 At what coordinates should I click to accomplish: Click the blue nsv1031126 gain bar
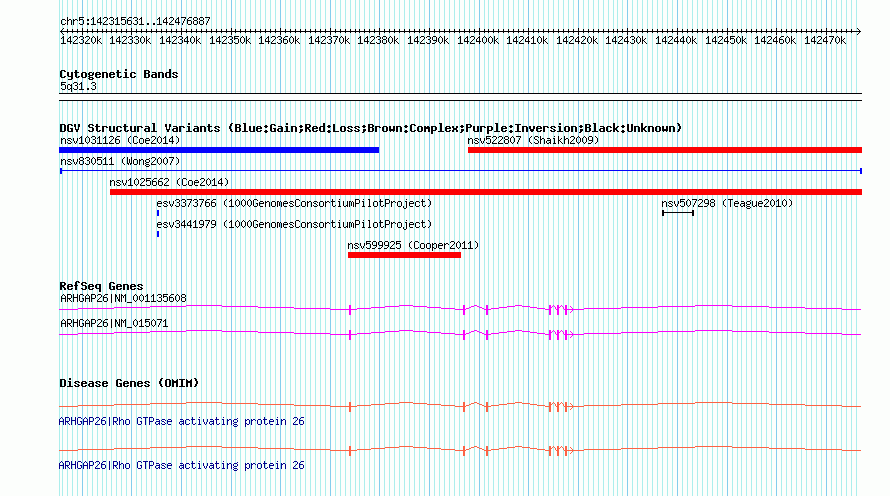219,150
